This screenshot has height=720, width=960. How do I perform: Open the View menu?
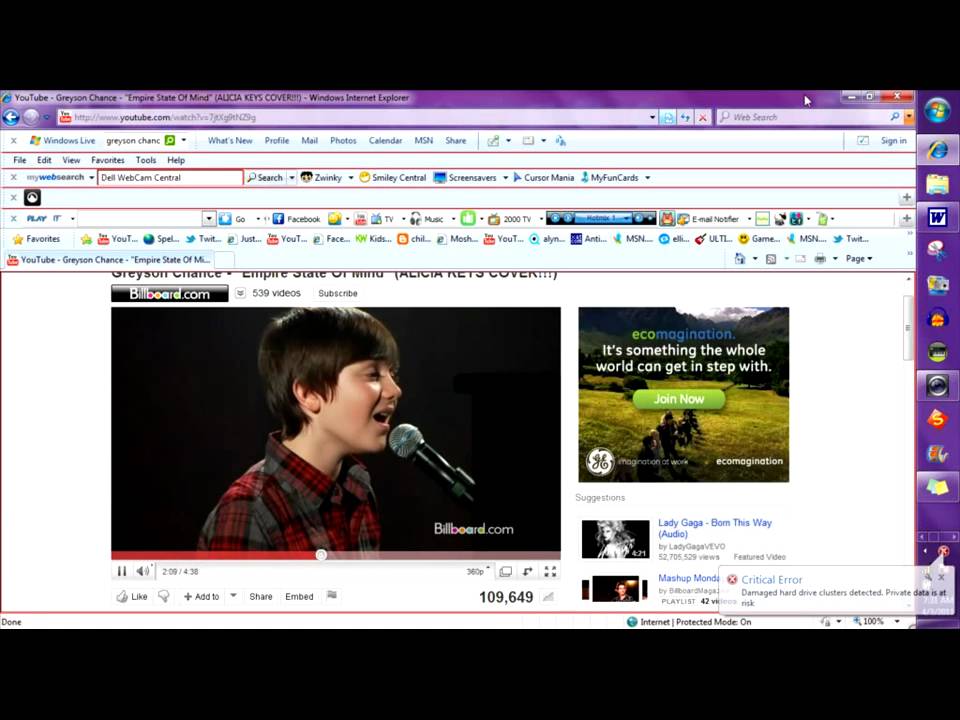pyautogui.click(x=71, y=160)
